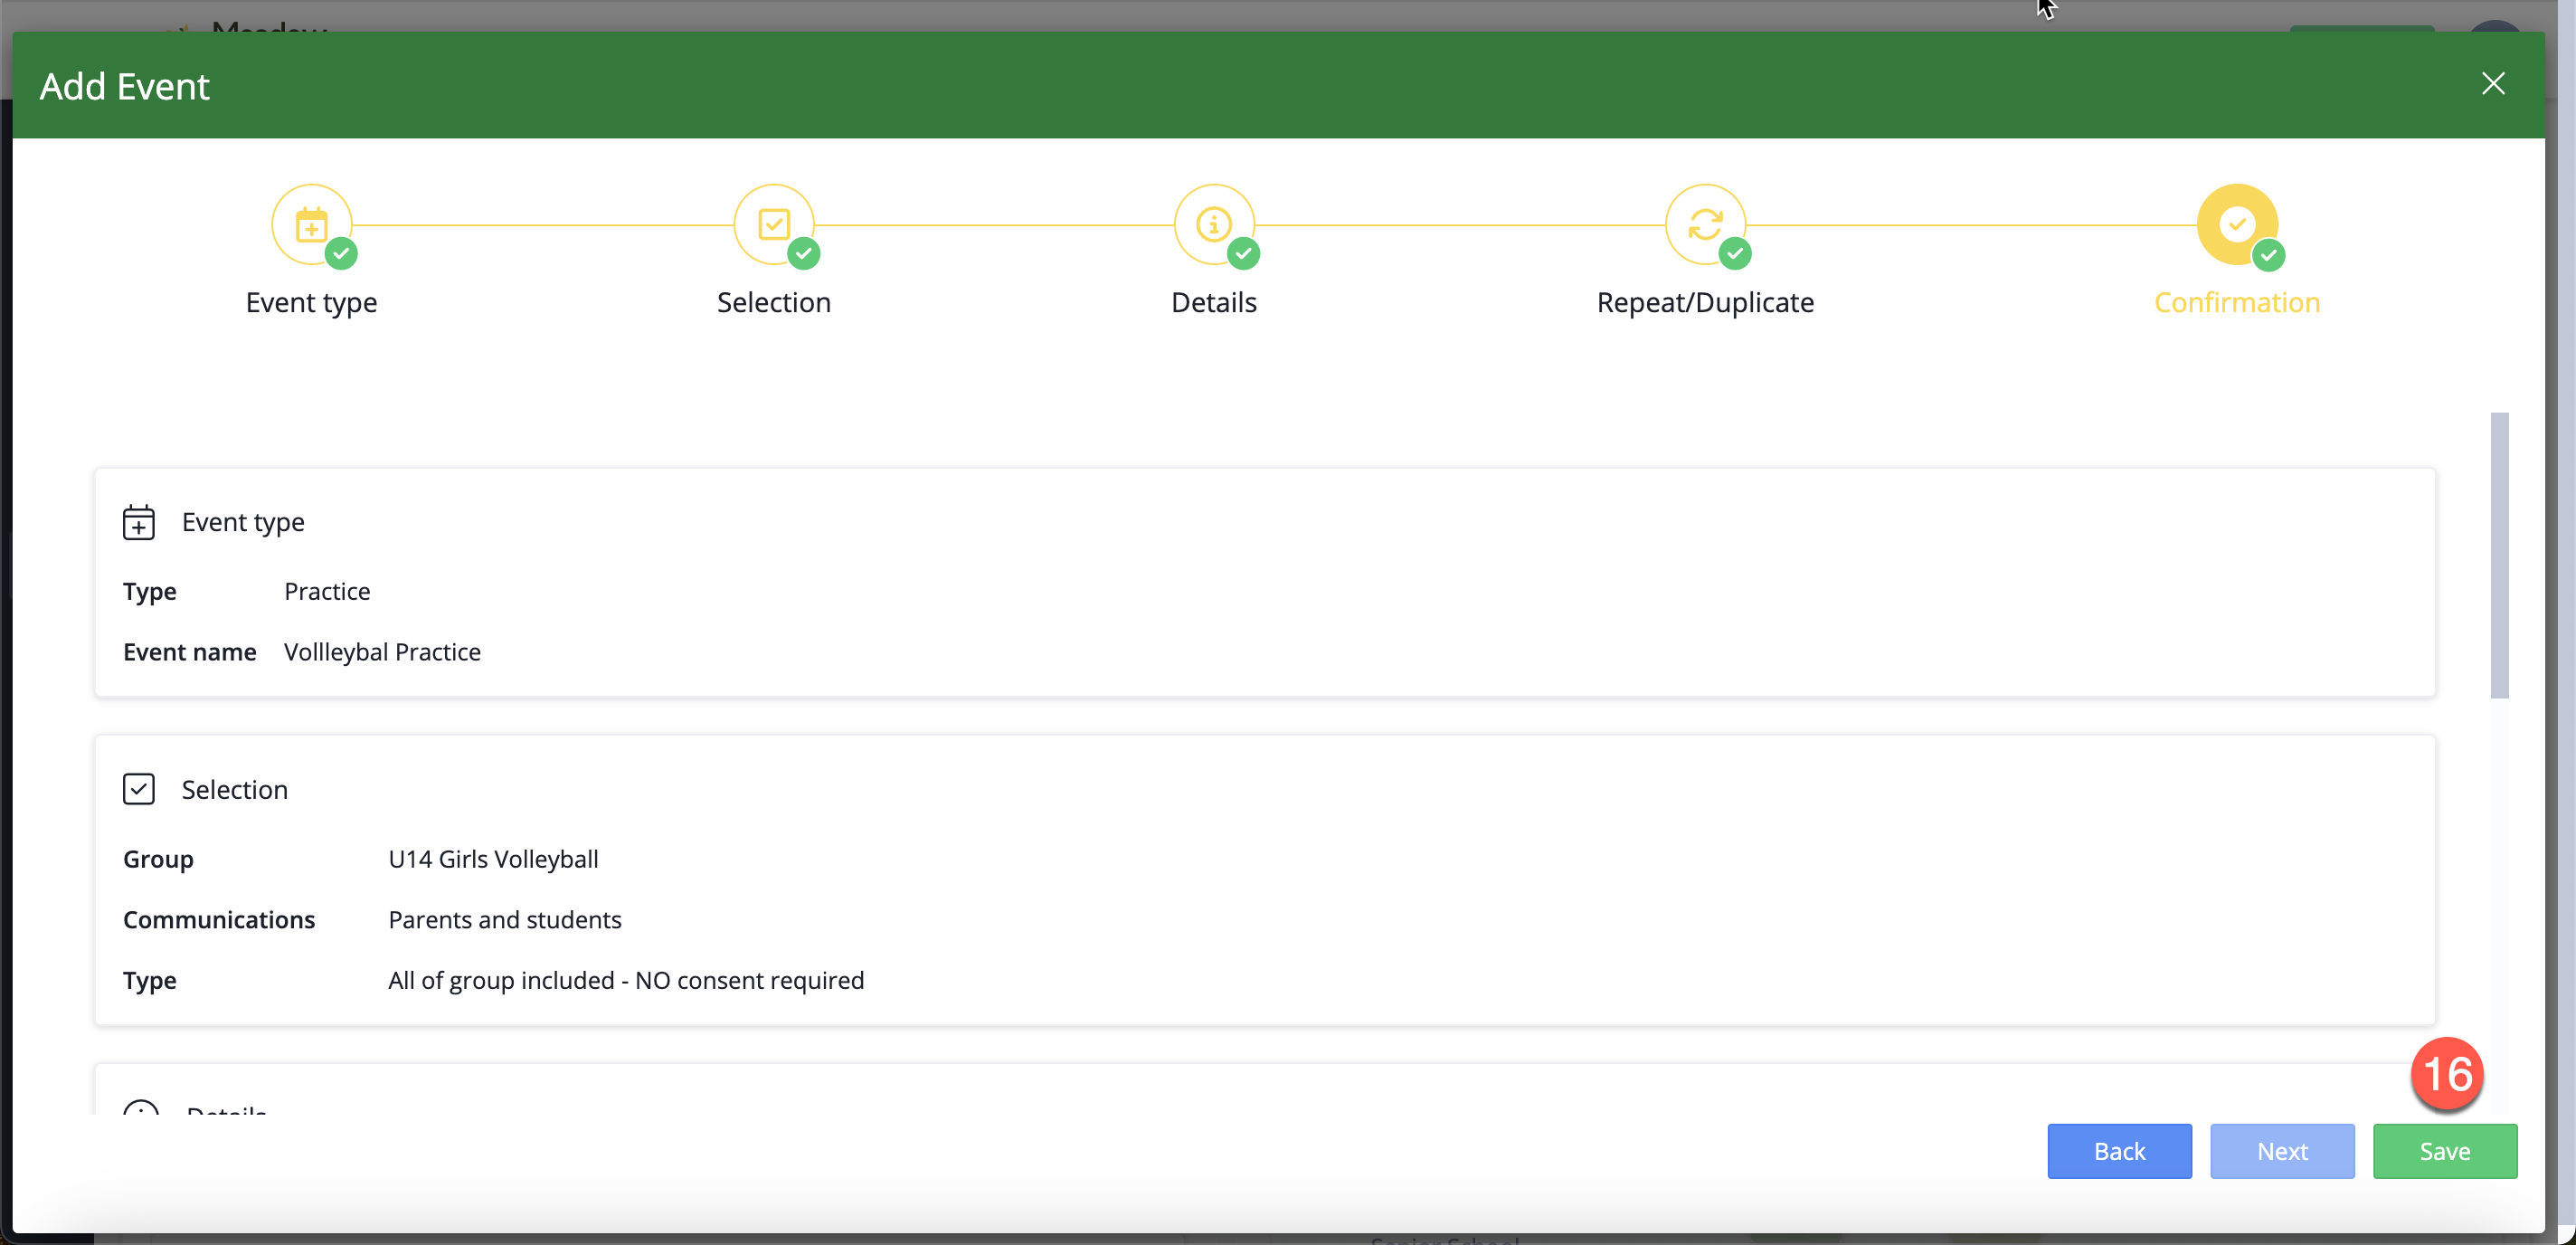The width and height of the screenshot is (2576, 1245).
Task: Save the new event
Action: pyautogui.click(x=2445, y=1151)
